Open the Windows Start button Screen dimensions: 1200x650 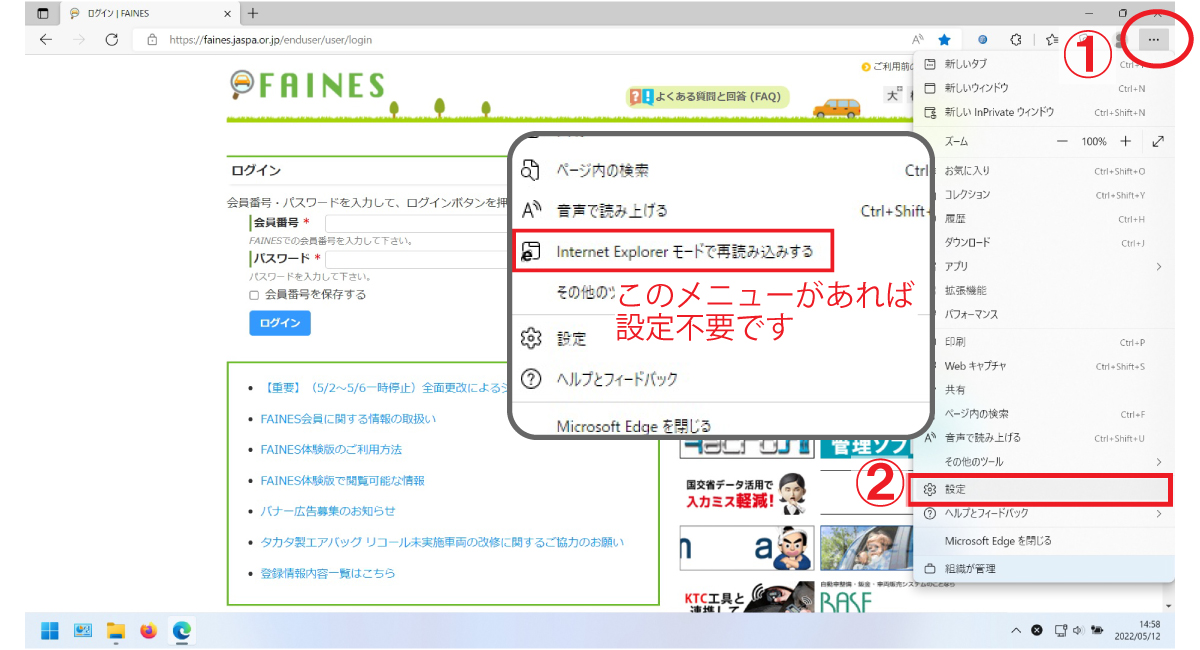click(x=49, y=630)
